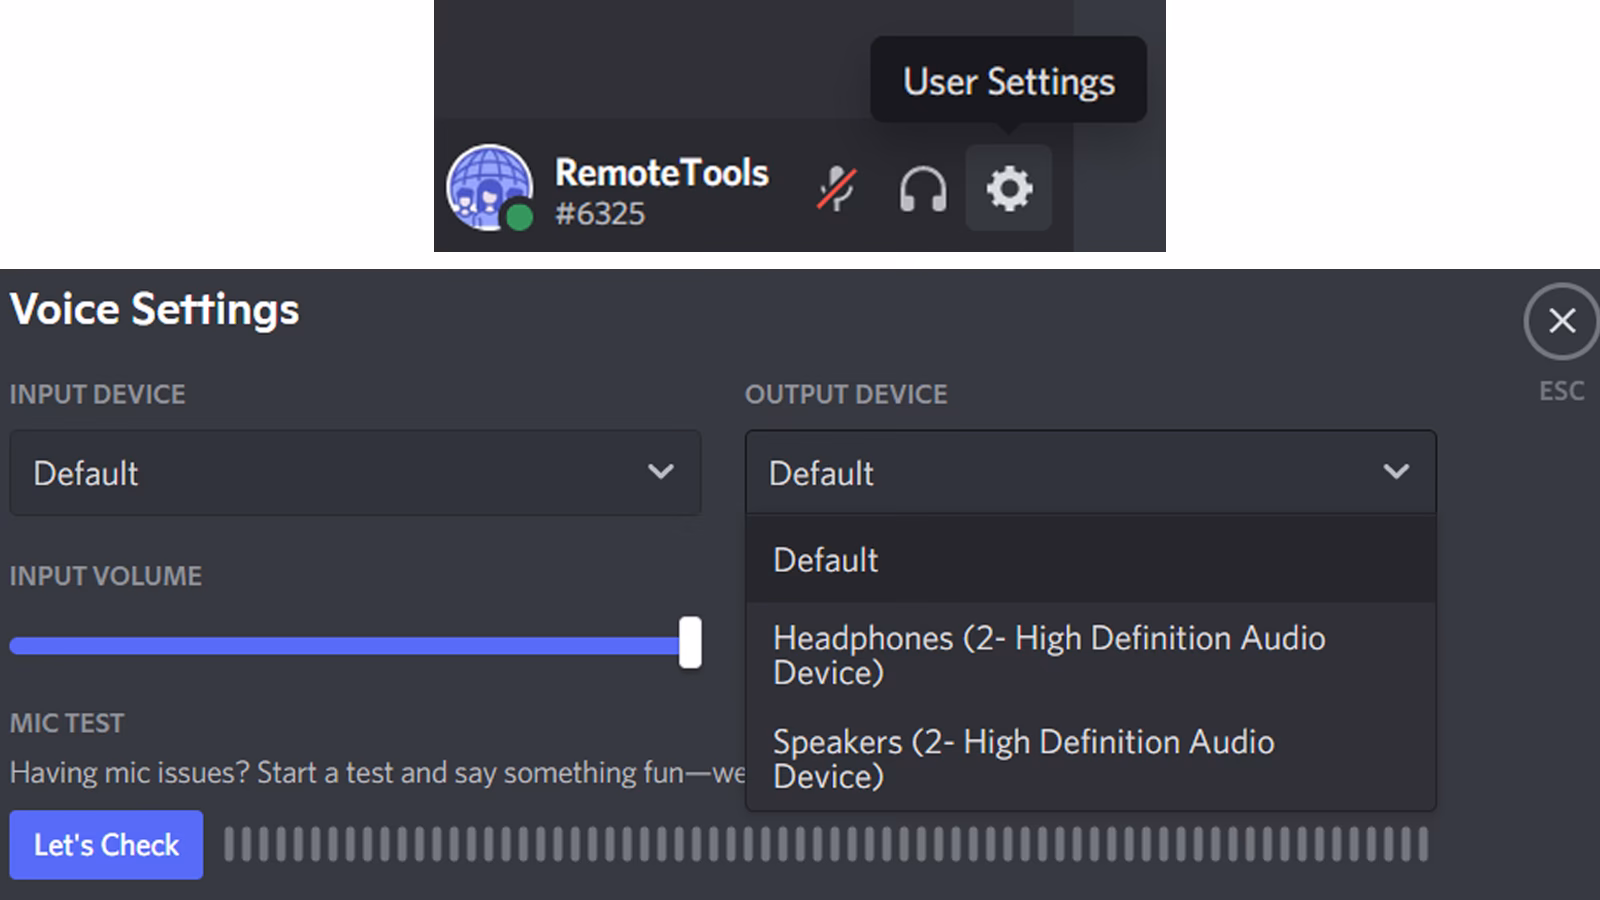Select Headphones (2- High Definition Audio Device)
Viewport: 1600px width, 900px height.
[x=1050, y=655]
